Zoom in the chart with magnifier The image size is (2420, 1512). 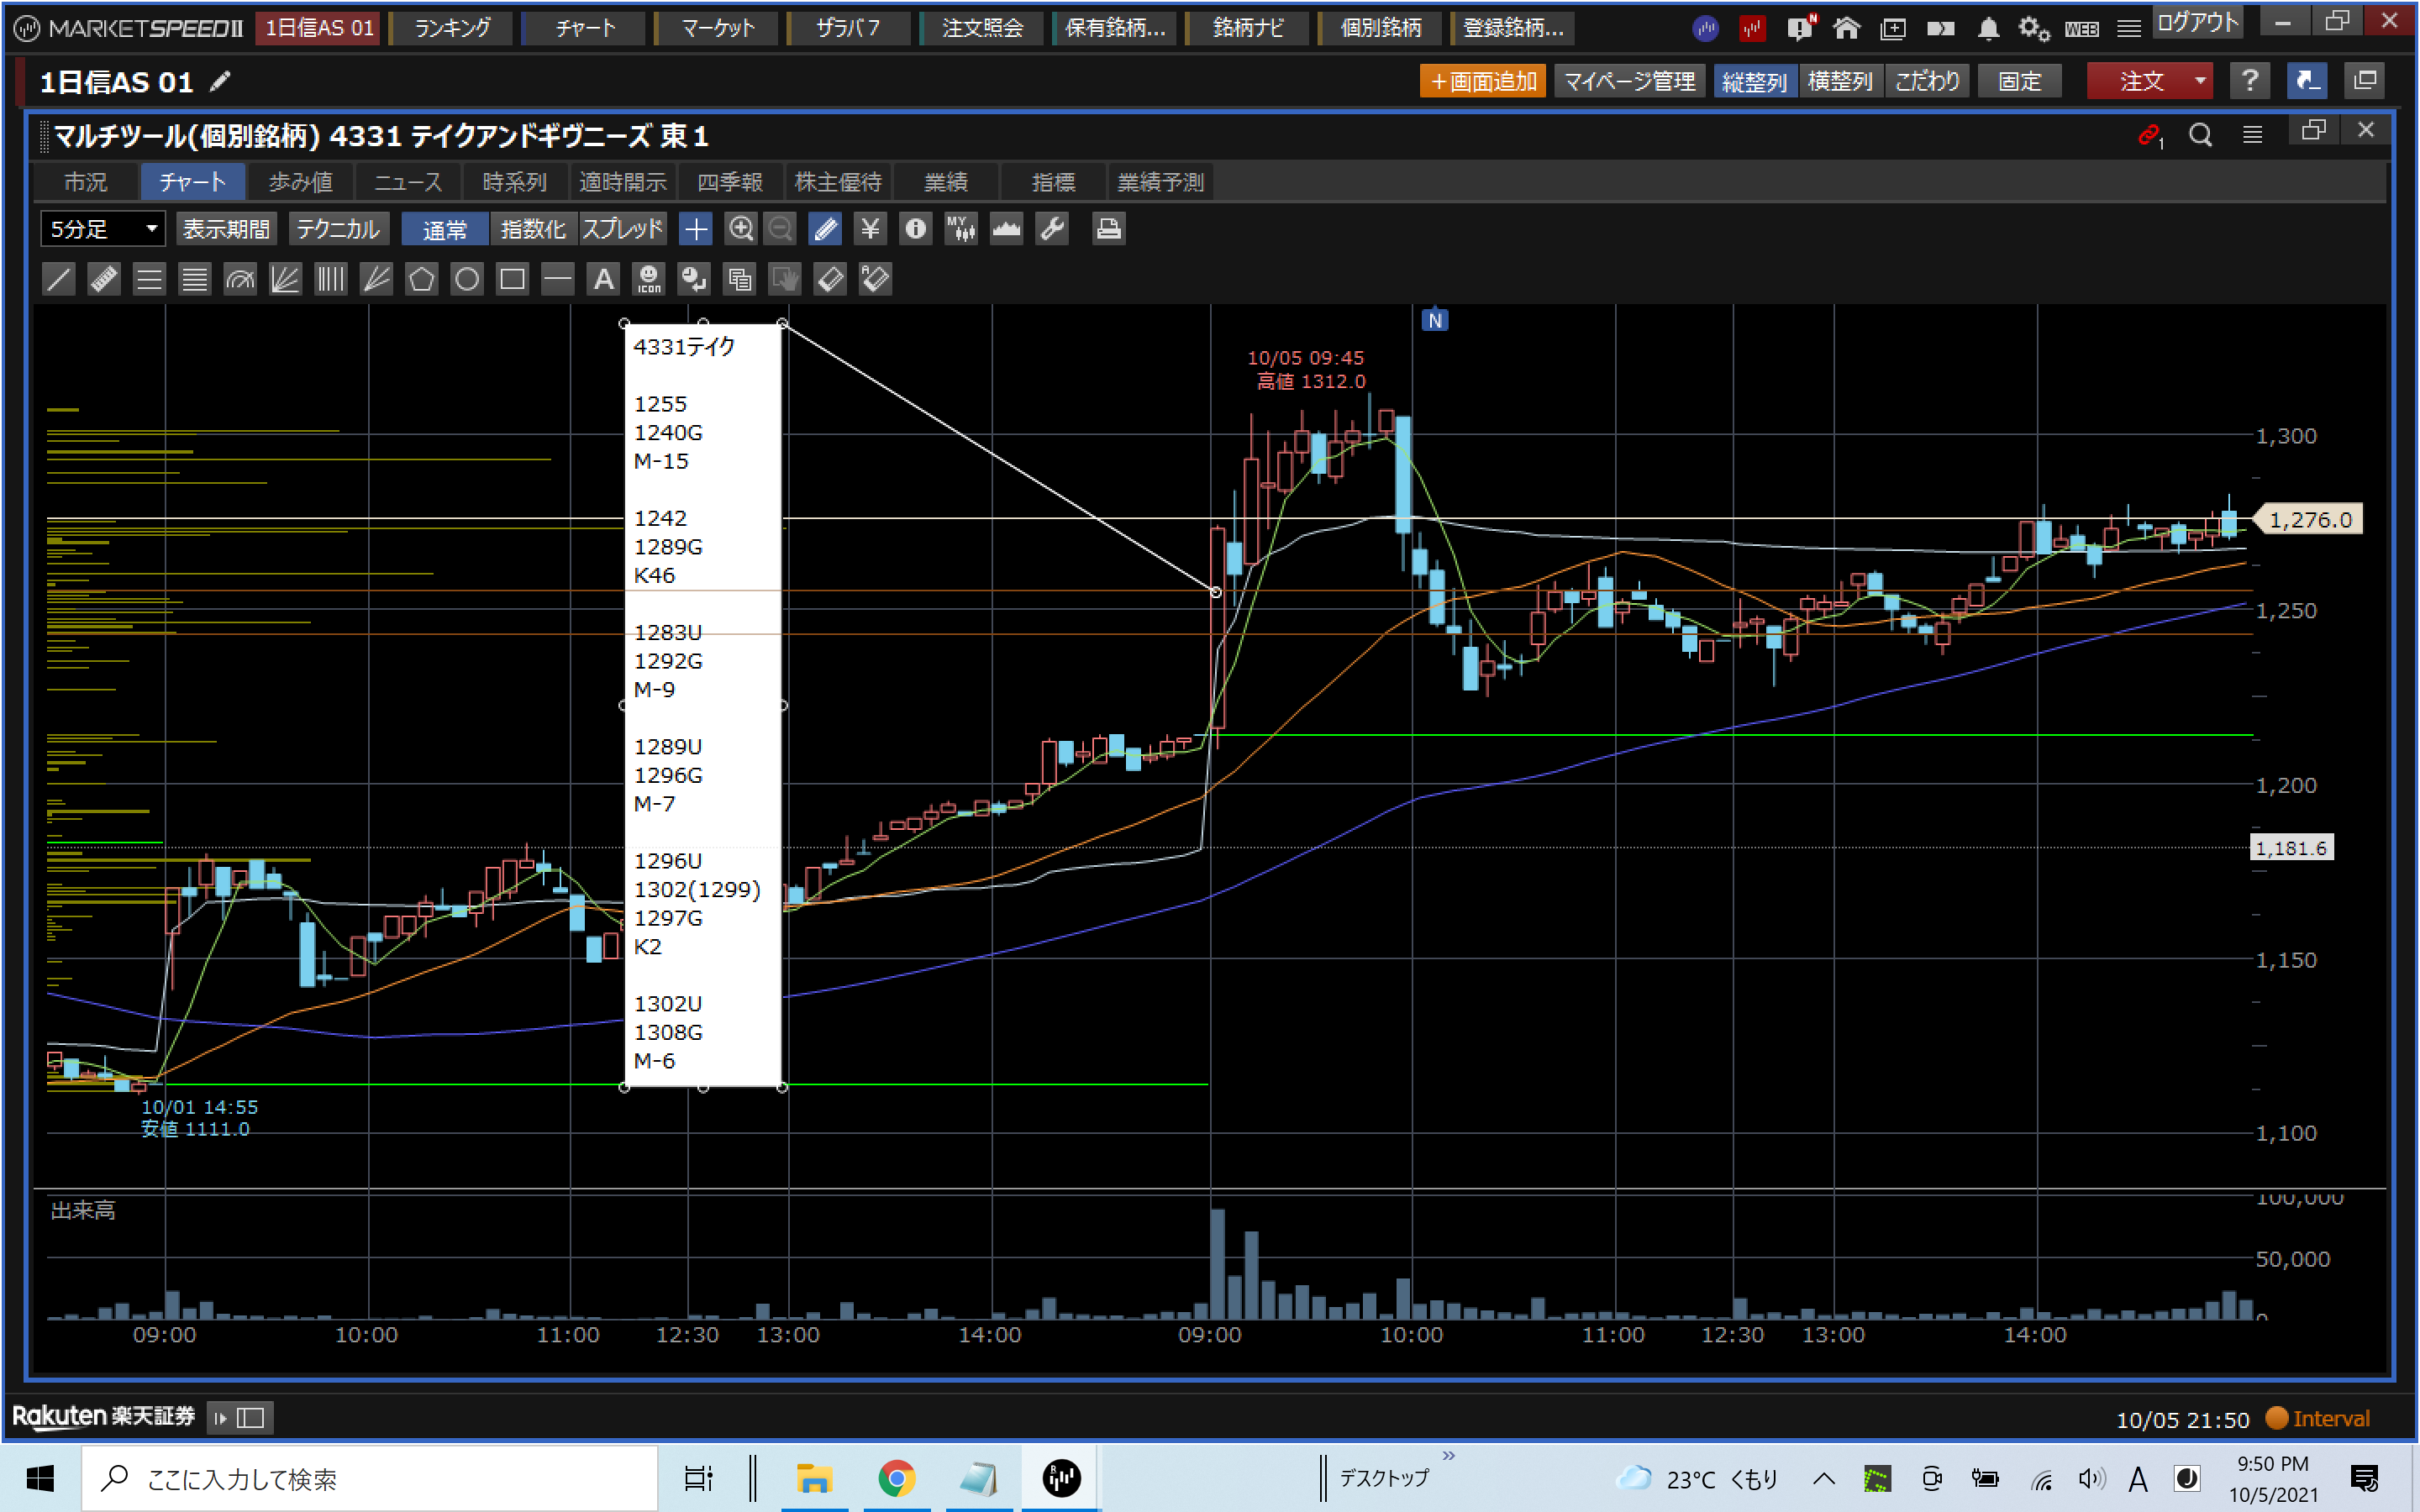pos(740,229)
